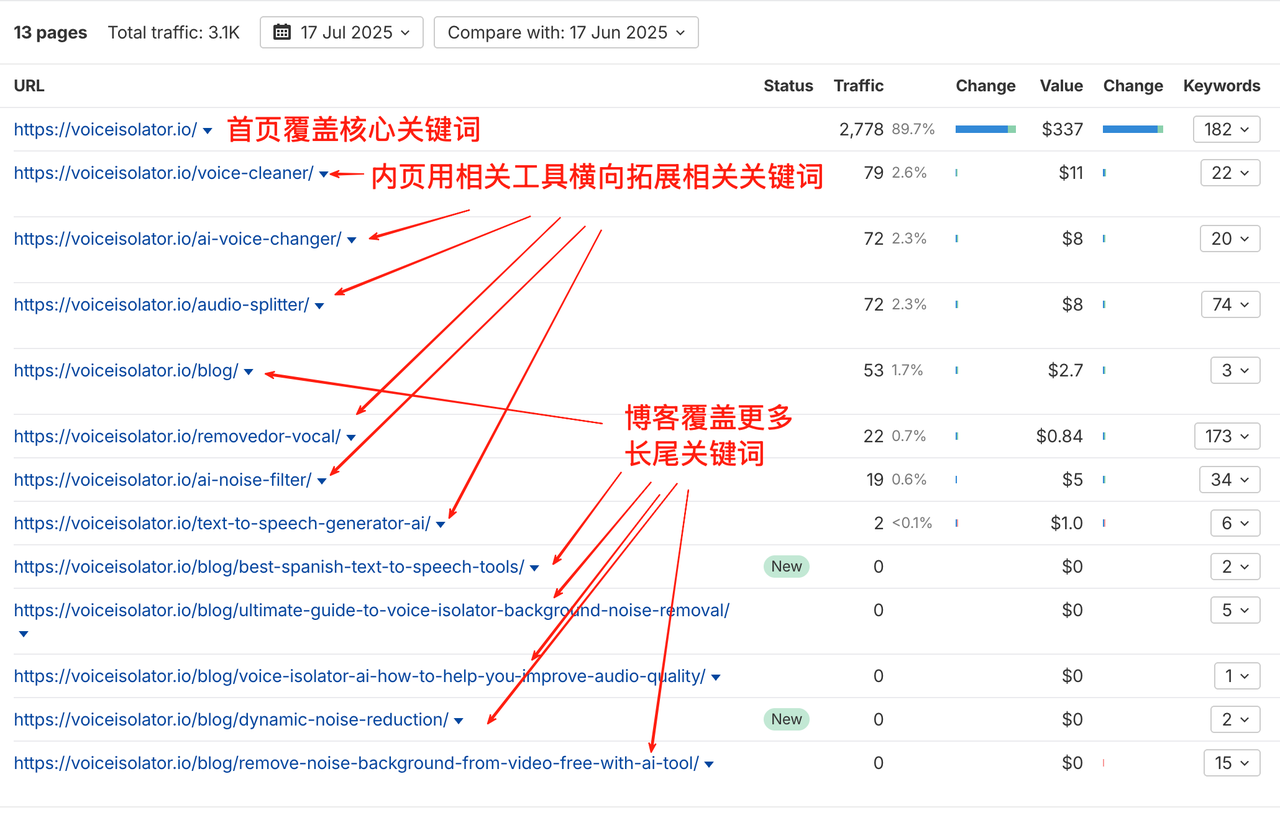Expand the caret beside the voice-cleaner URL
The width and height of the screenshot is (1280, 815).
[x=323, y=175]
